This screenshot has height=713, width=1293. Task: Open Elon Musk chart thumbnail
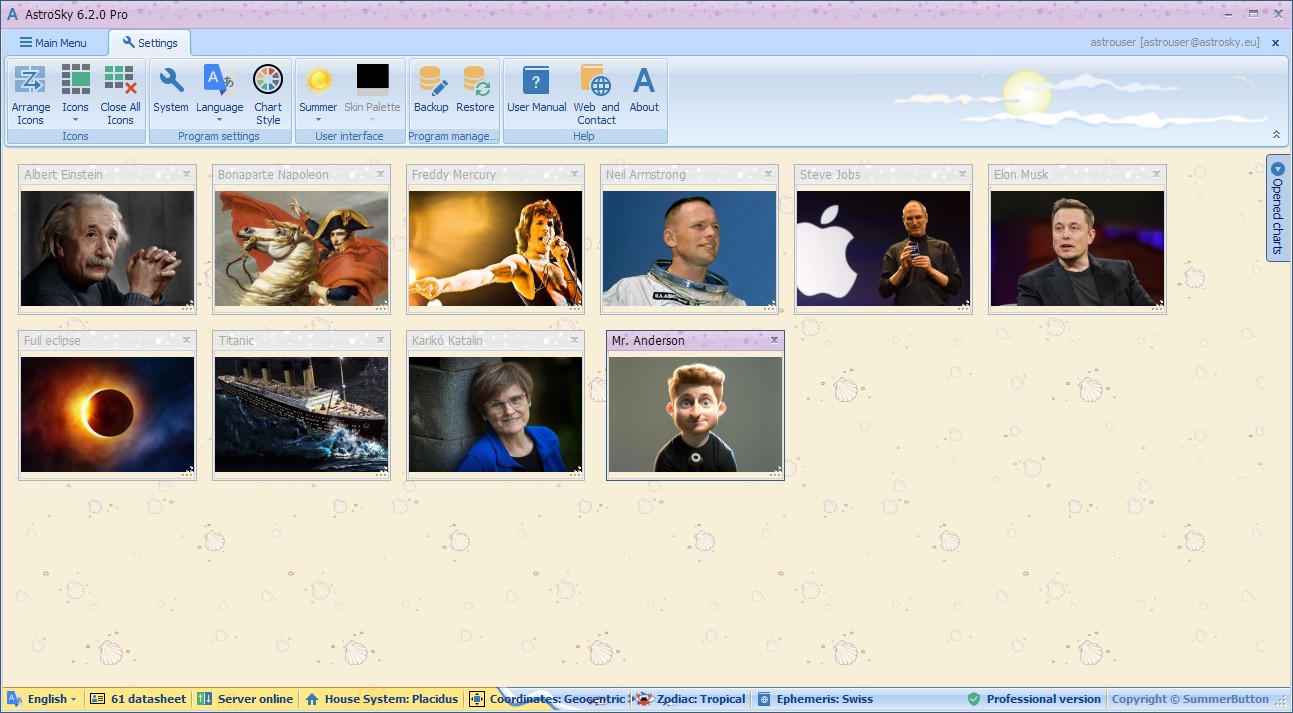(1077, 248)
